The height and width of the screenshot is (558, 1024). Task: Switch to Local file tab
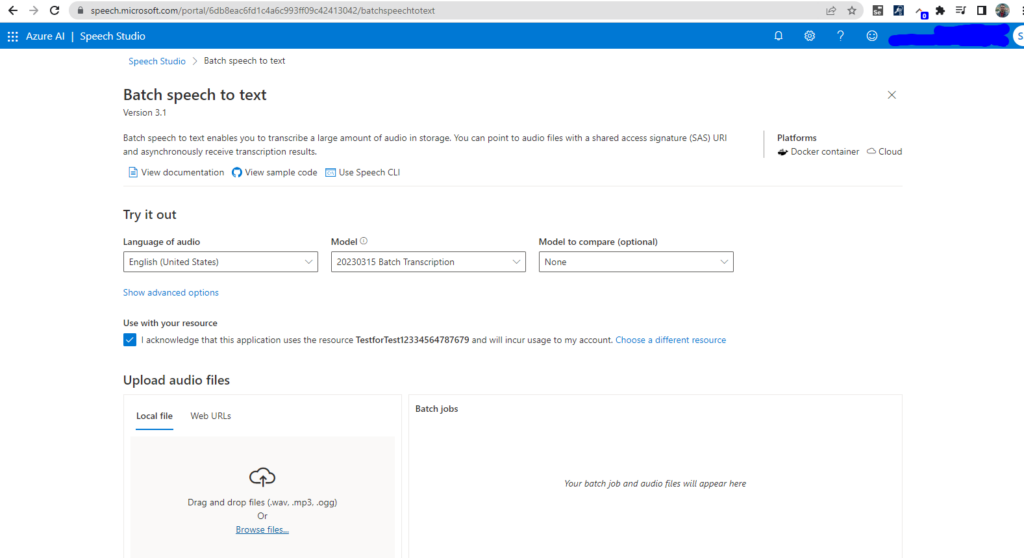tap(154, 416)
